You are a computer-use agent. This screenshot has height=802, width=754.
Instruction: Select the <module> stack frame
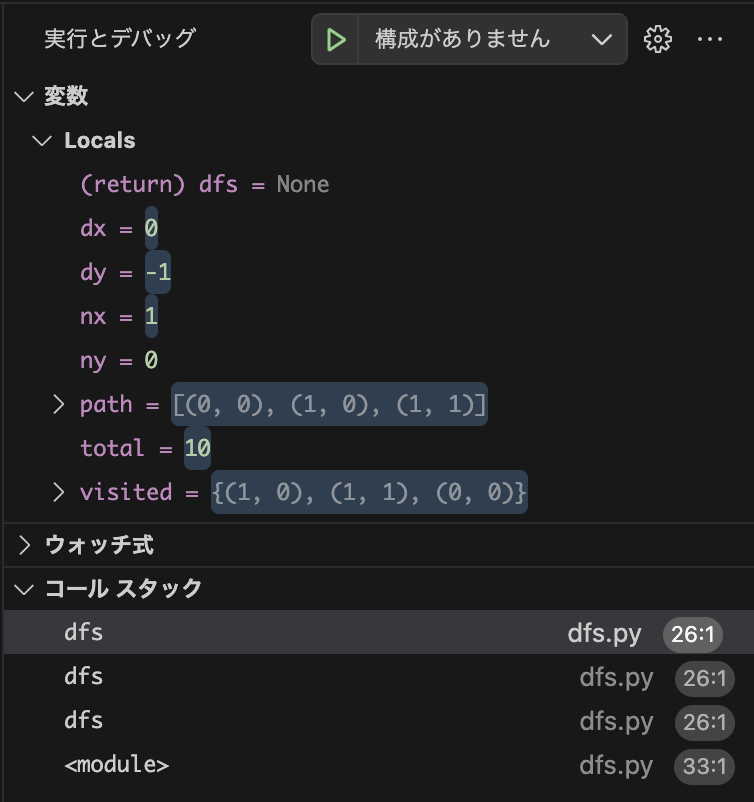tap(116, 765)
